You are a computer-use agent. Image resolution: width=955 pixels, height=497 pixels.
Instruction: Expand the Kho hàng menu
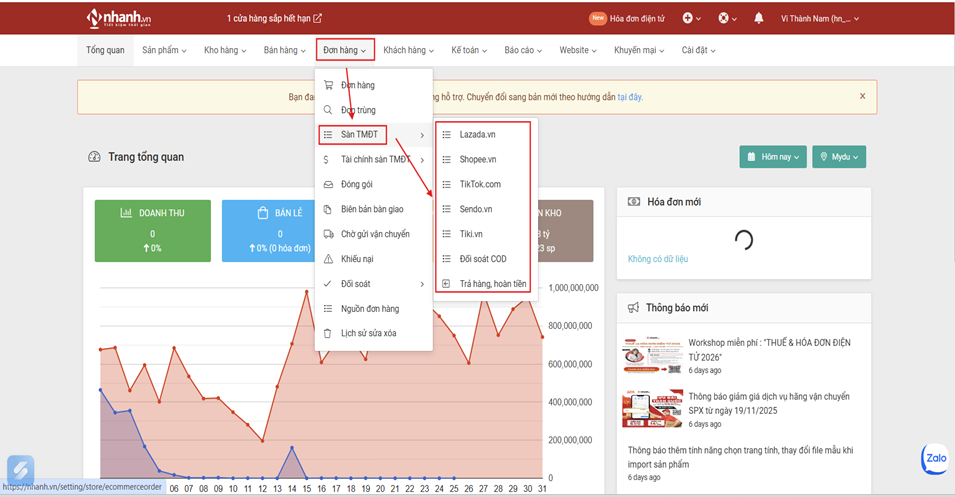225,50
